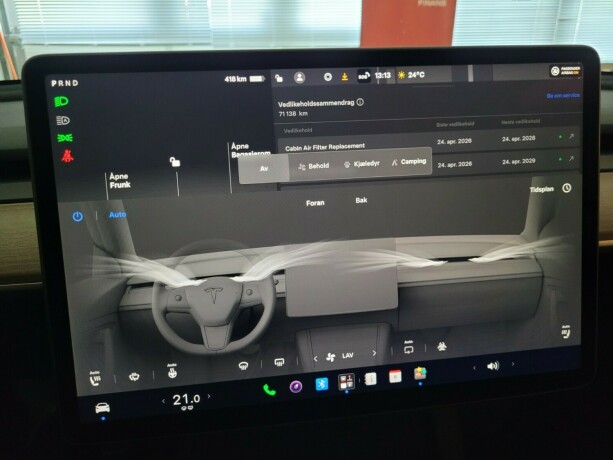Image resolution: width=613 pixels, height=460 pixels.
Task: Open the Bluetooth app in dock
Action: click(321, 384)
